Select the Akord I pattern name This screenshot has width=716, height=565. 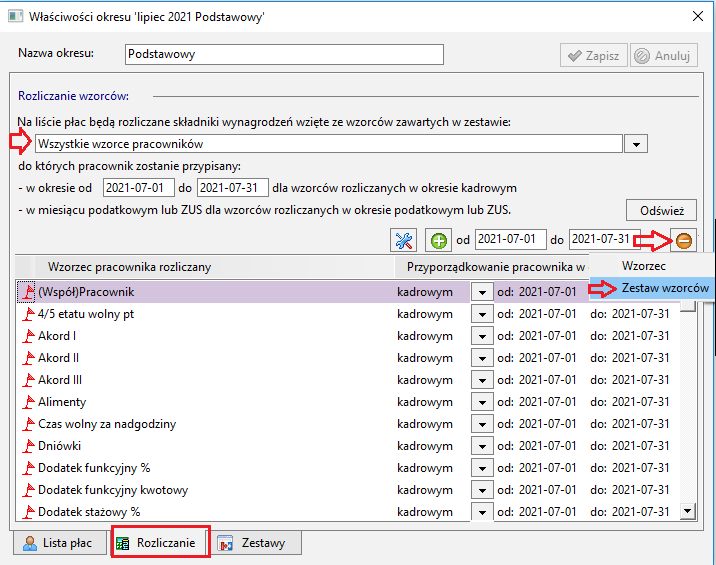tap(57, 336)
